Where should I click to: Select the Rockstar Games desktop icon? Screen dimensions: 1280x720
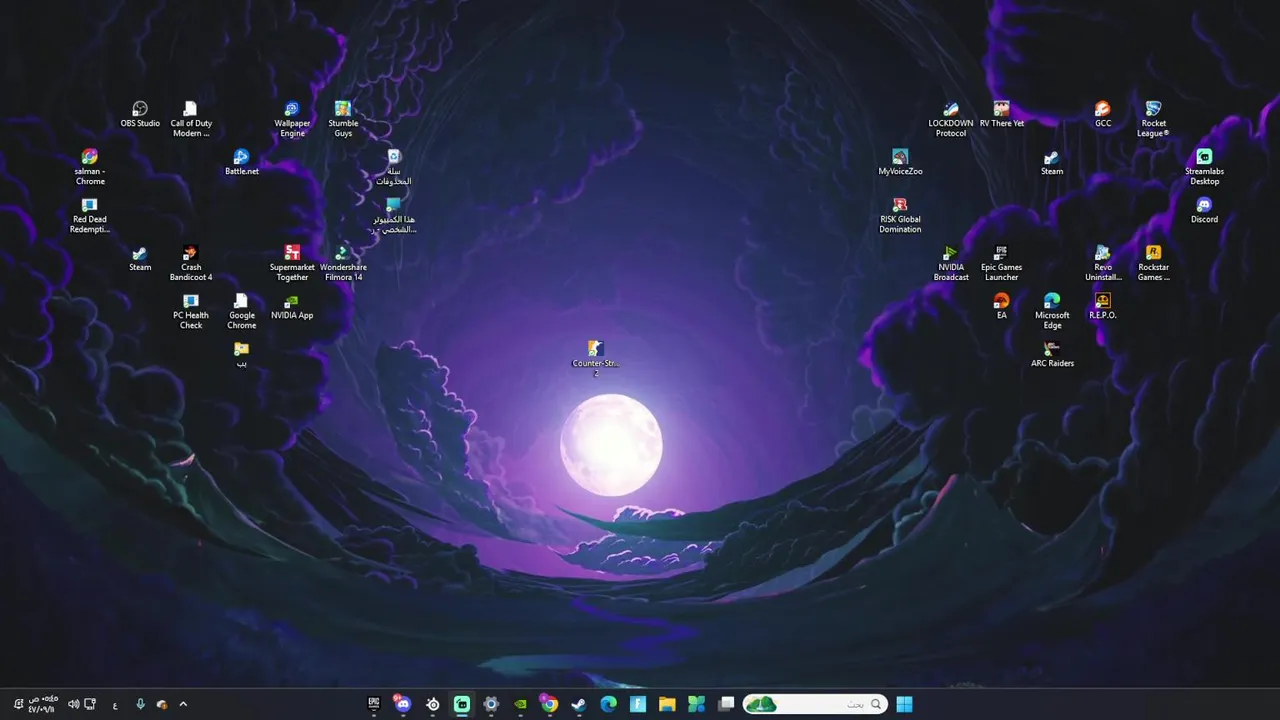tap(1153, 262)
